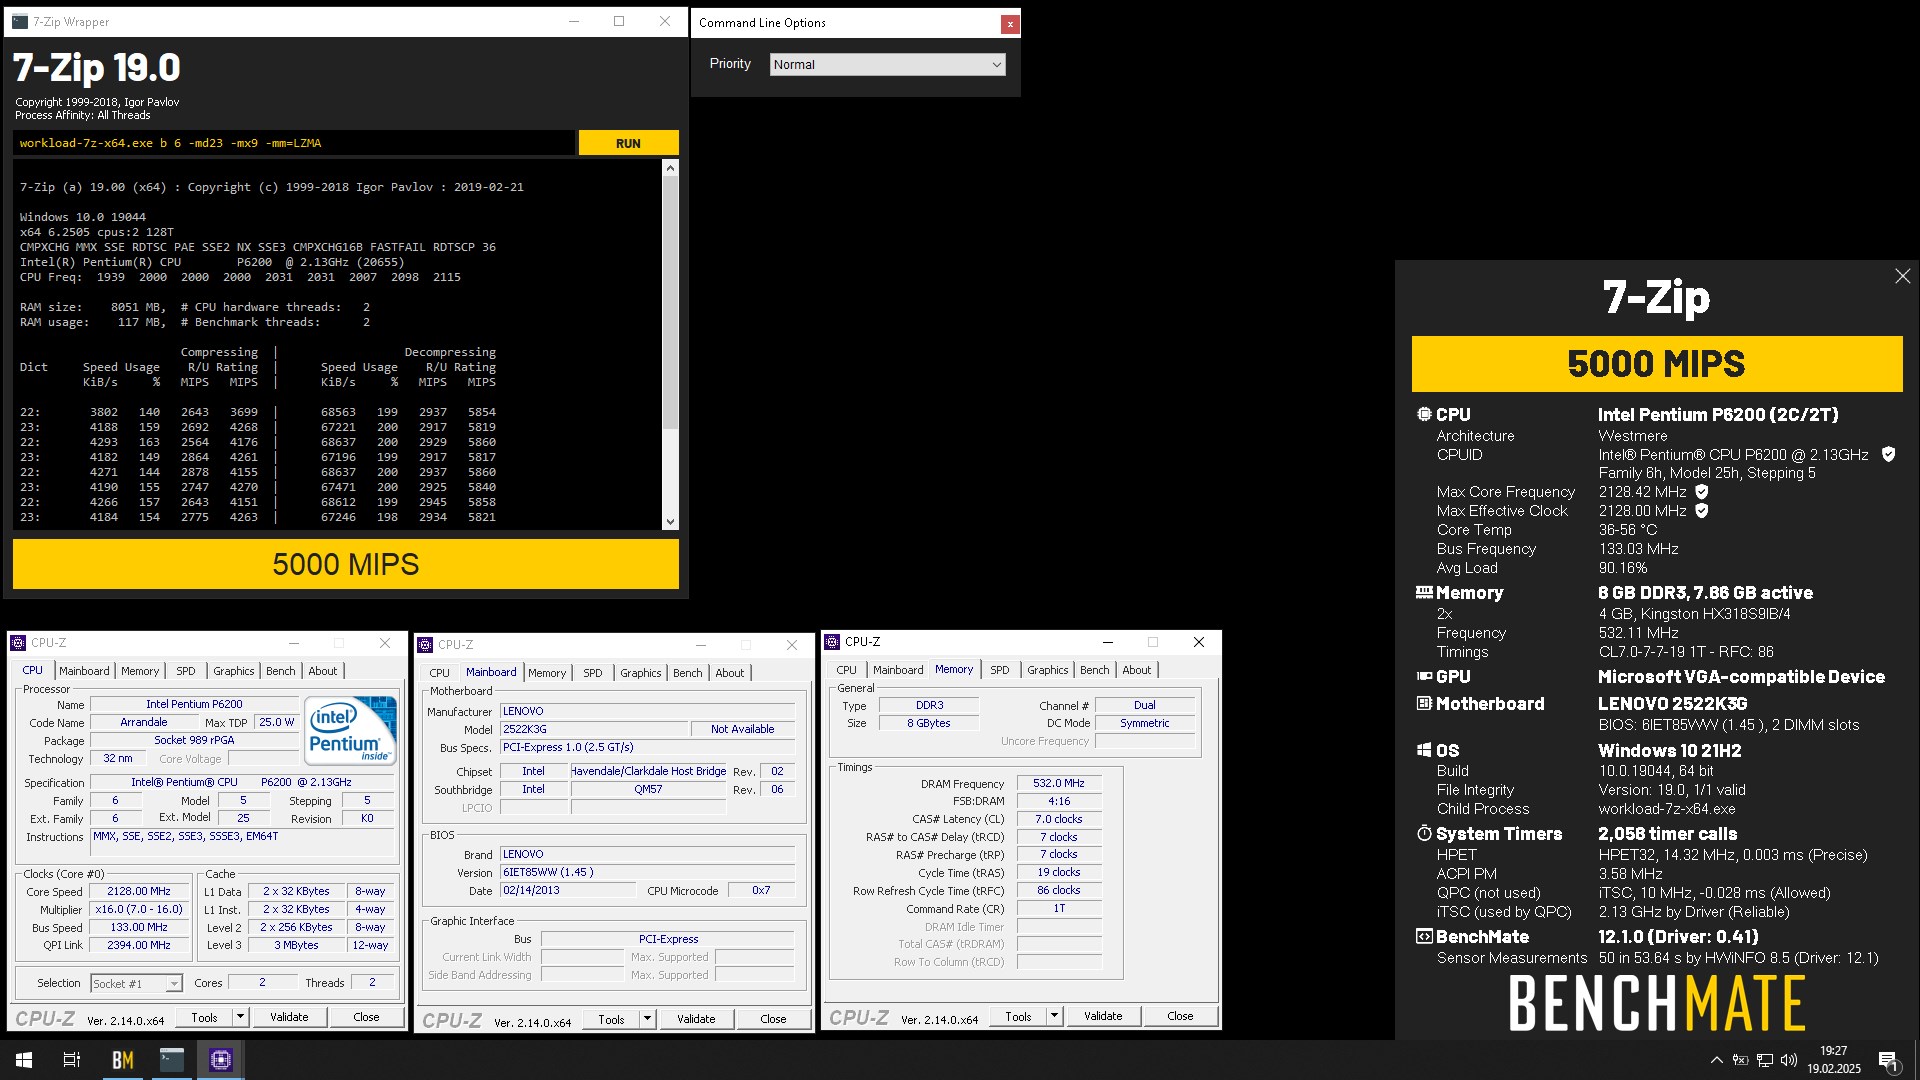Close the BenchMate 7-Zip result panel
Screen dimensions: 1920x1080
coord(1902,276)
